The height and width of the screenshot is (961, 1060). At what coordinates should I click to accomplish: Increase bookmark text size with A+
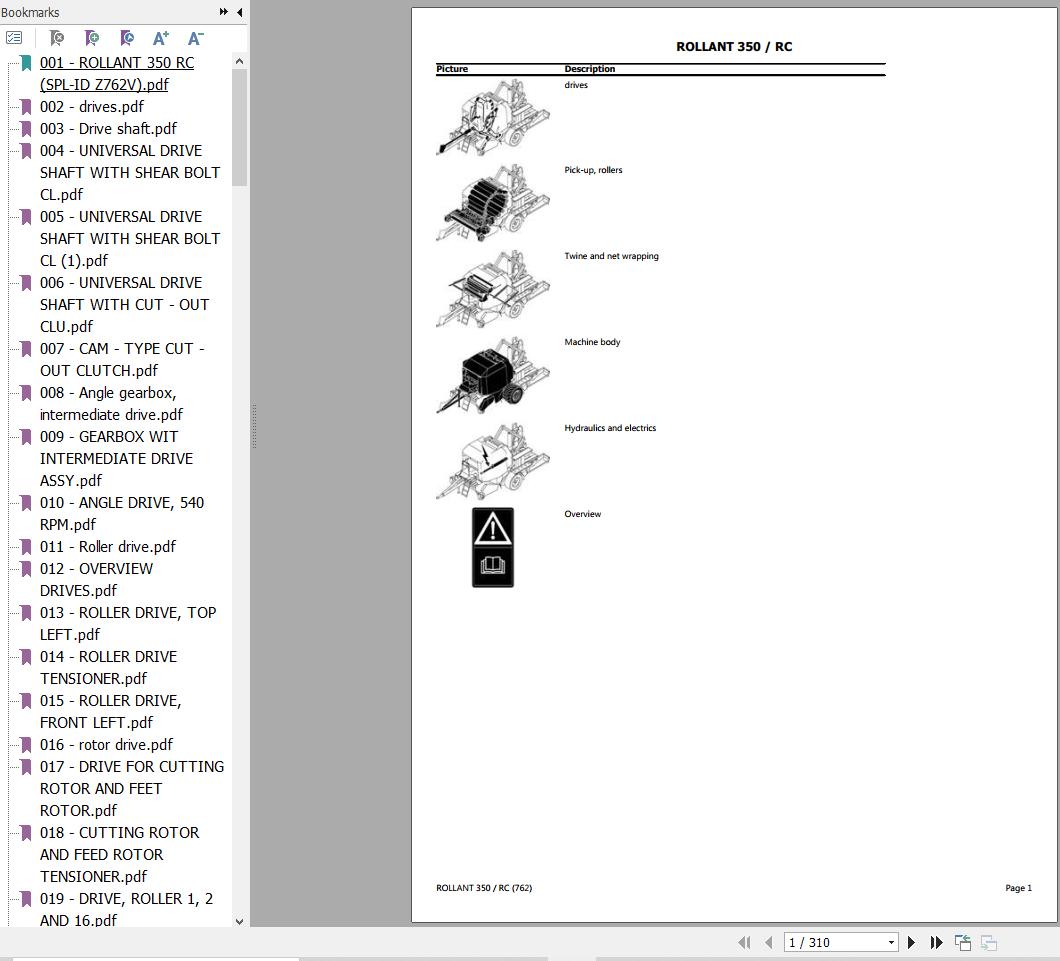pyautogui.click(x=161, y=38)
